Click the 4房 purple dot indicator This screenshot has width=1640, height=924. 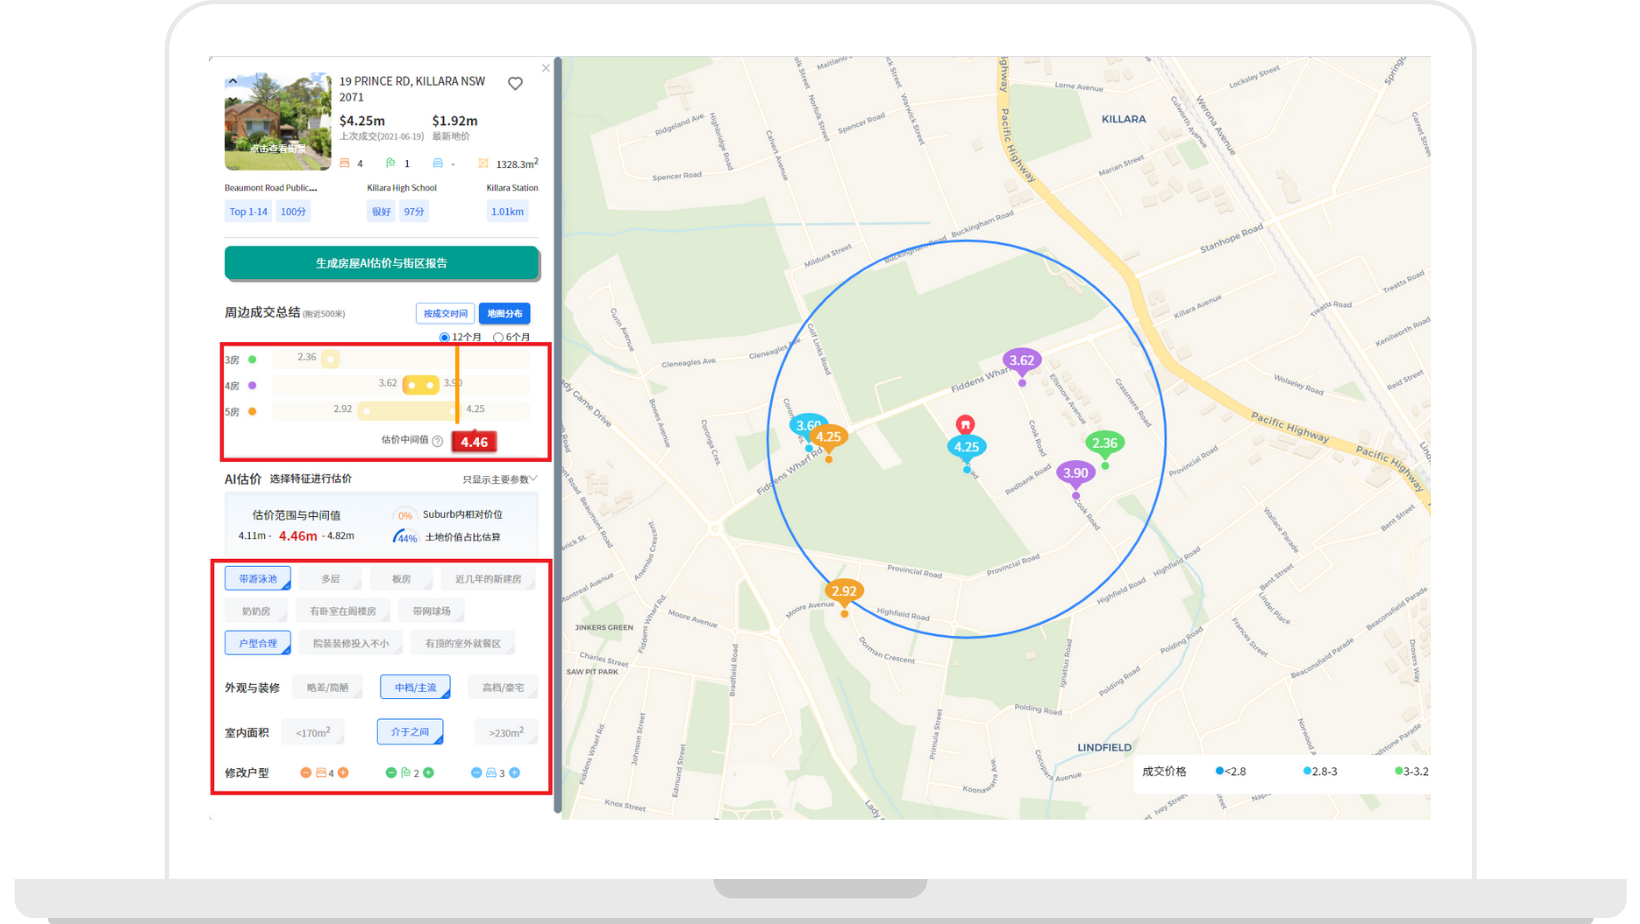tap(252, 385)
